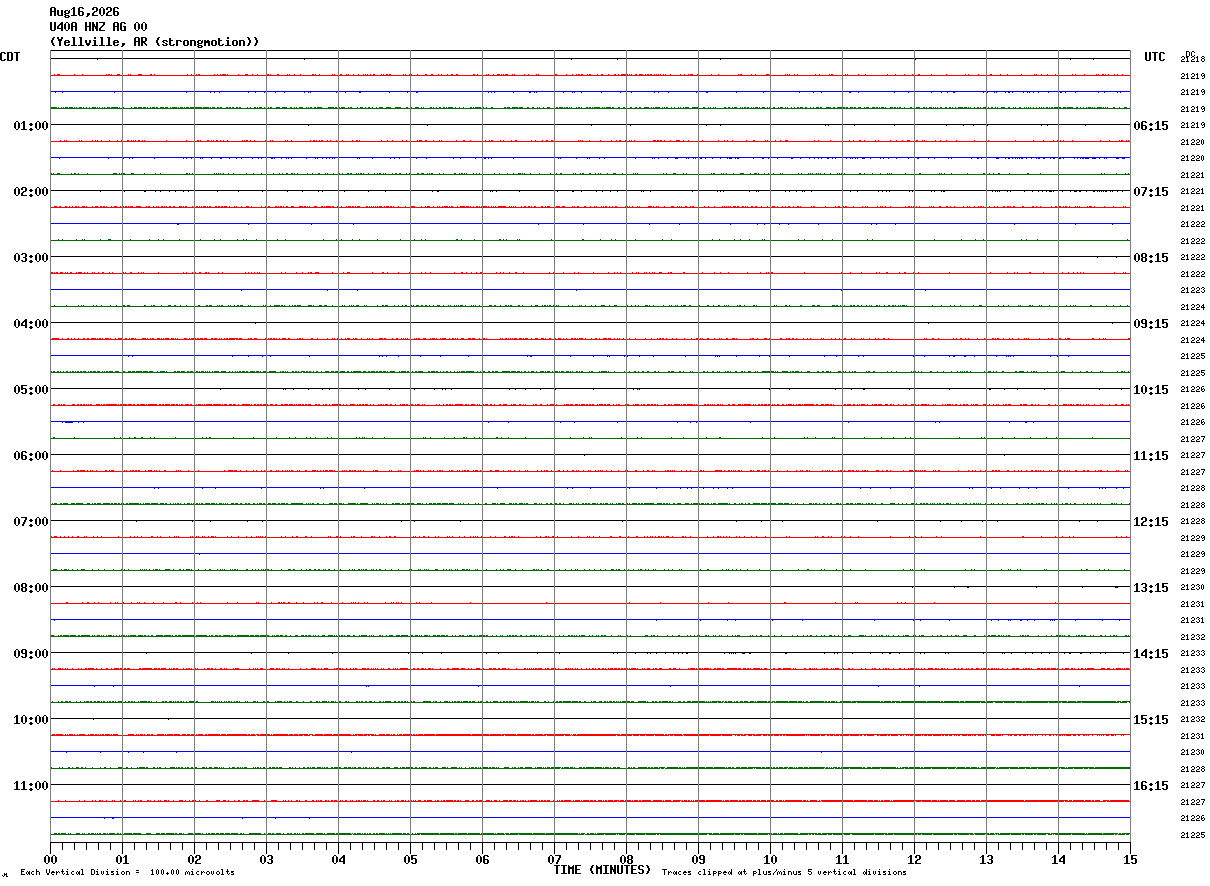Image resolution: width=1210 pixels, height=886 pixels.
Task: Click the thick red trace near 10:00 CDT
Action: pos(590,735)
